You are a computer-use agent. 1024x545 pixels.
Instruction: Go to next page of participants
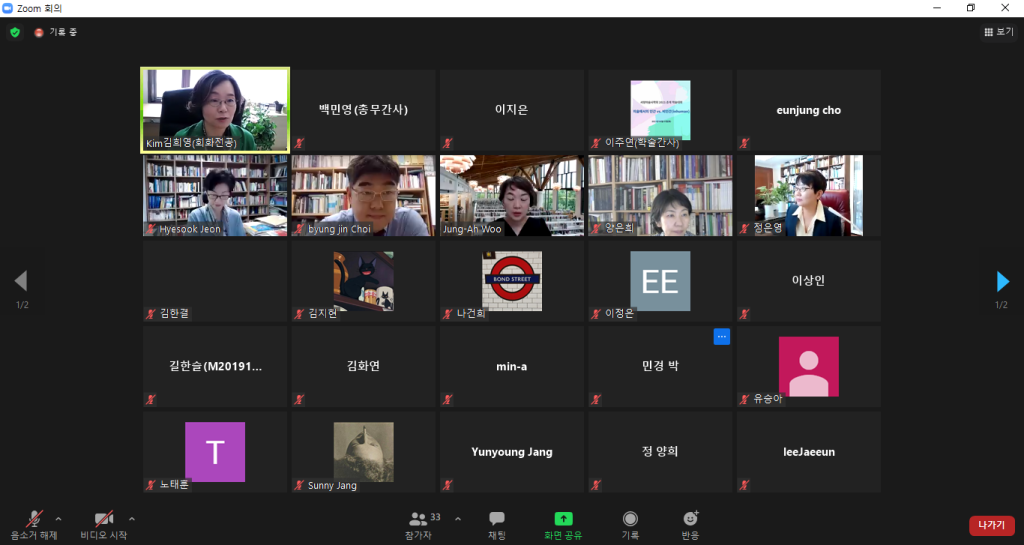click(x=1002, y=281)
